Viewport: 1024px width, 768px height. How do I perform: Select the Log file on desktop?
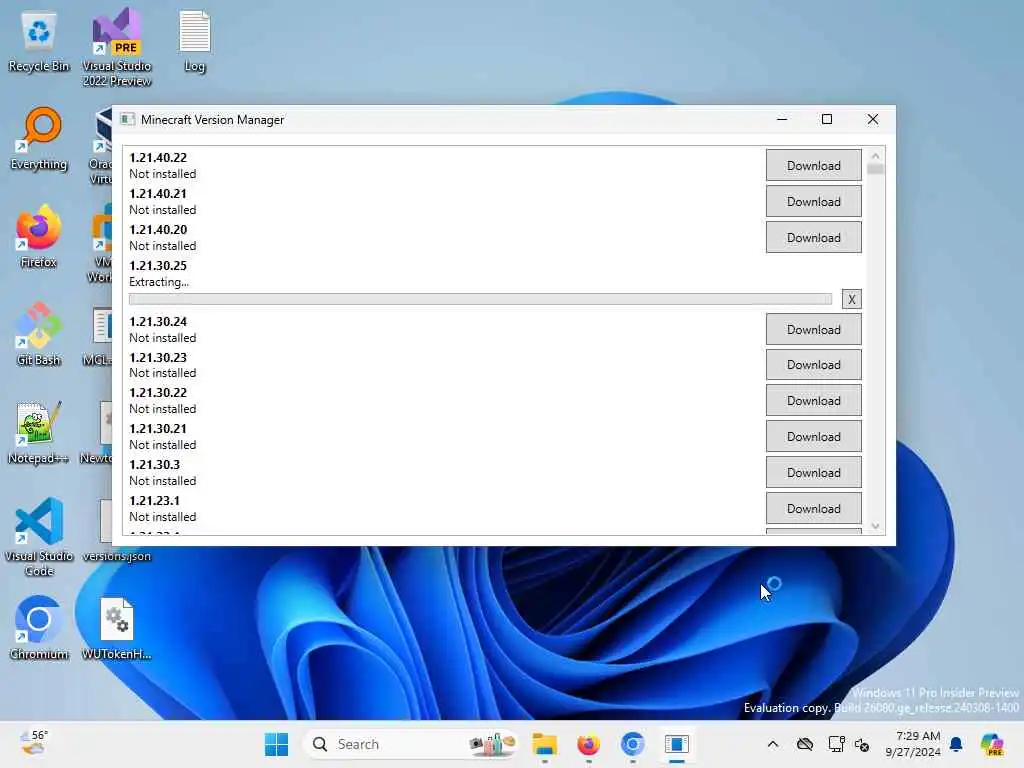click(x=195, y=40)
